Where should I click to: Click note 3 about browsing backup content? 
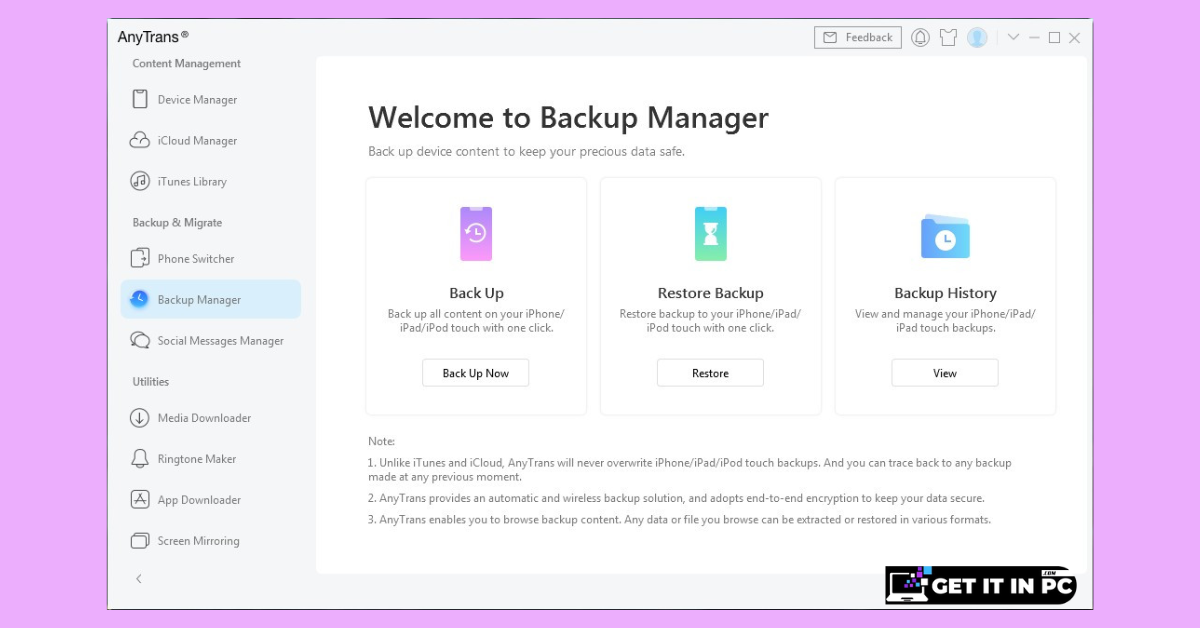(679, 519)
